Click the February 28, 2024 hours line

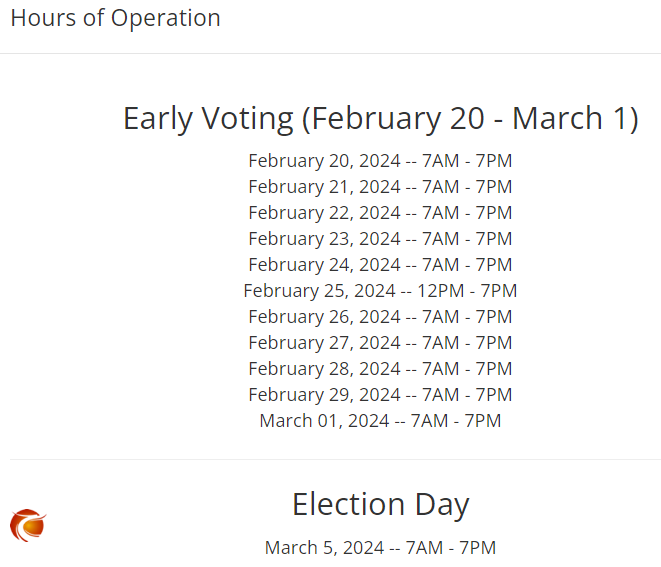click(380, 369)
